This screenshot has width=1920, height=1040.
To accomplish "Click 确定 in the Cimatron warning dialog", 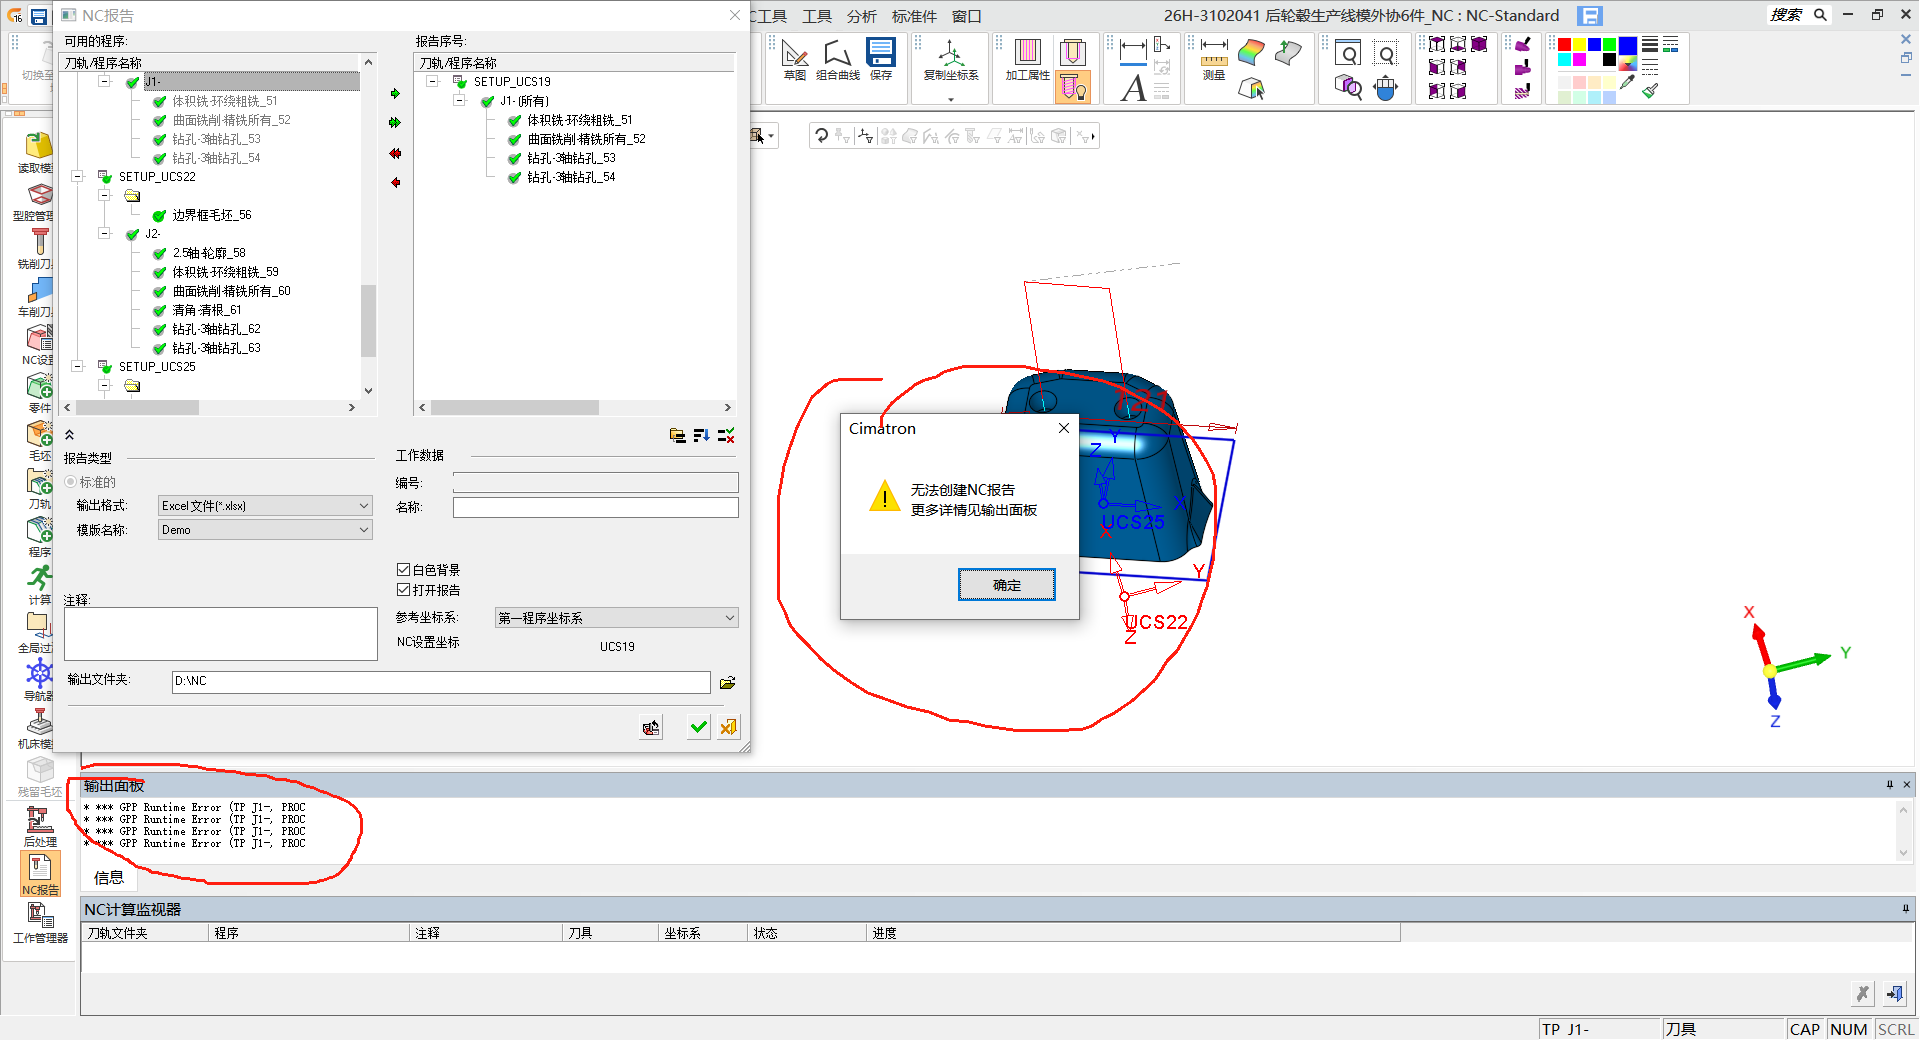I will (x=1007, y=585).
